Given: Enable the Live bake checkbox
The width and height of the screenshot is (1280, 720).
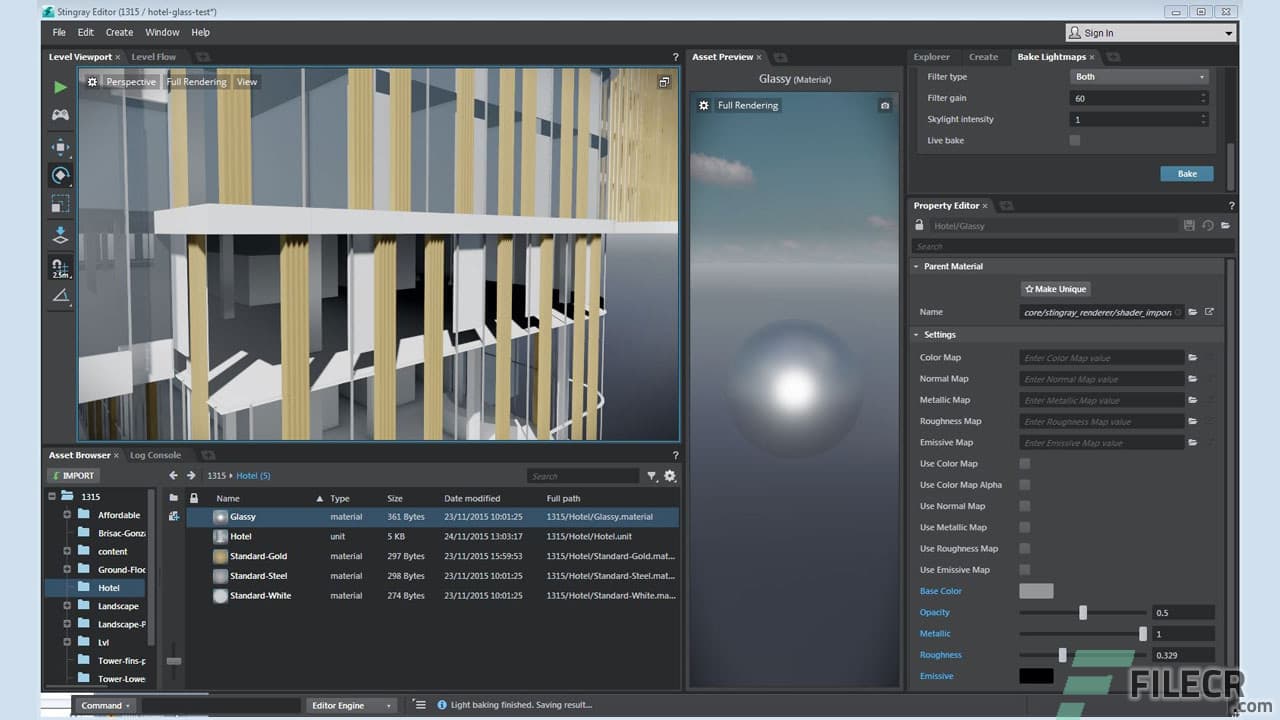Looking at the screenshot, I should click(x=1075, y=140).
